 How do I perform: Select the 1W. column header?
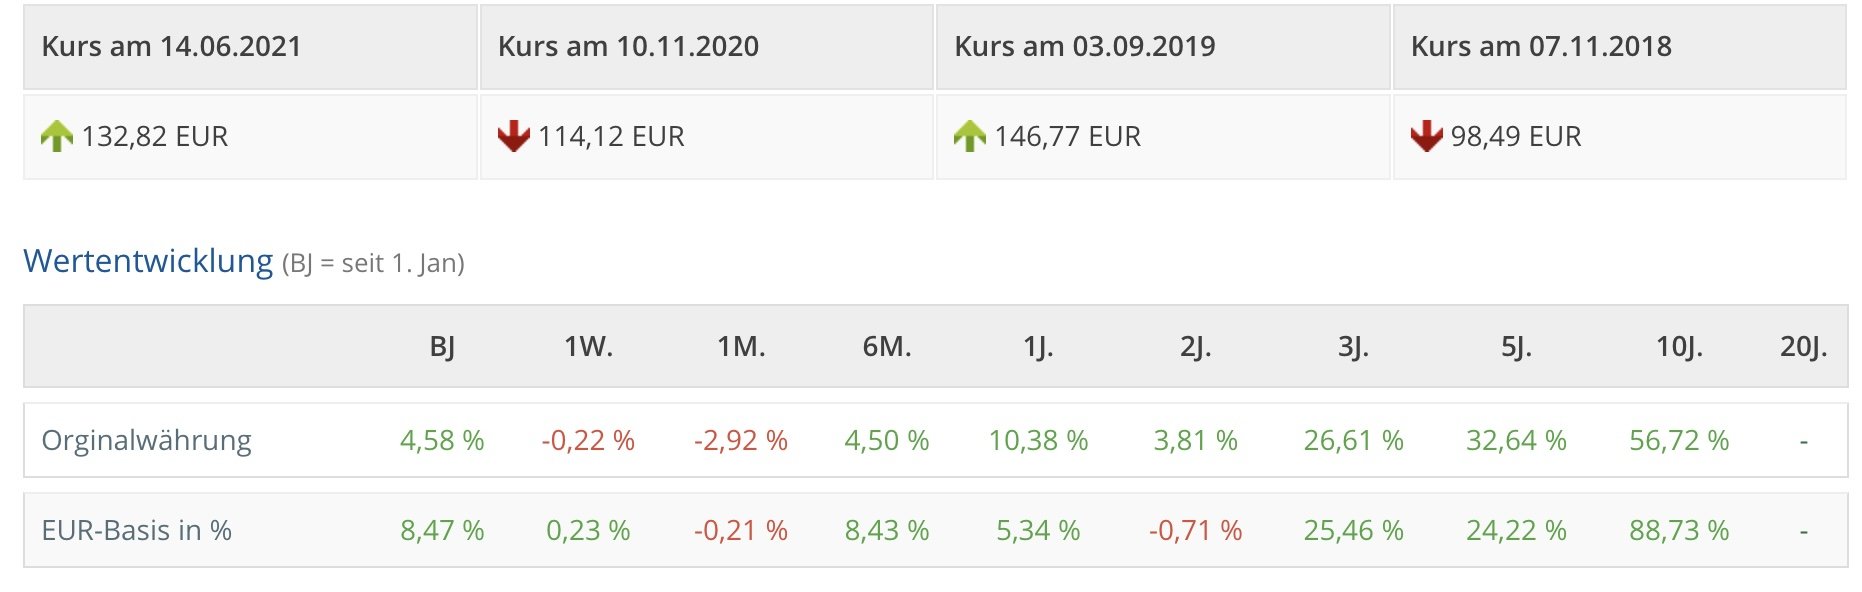tap(588, 347)
